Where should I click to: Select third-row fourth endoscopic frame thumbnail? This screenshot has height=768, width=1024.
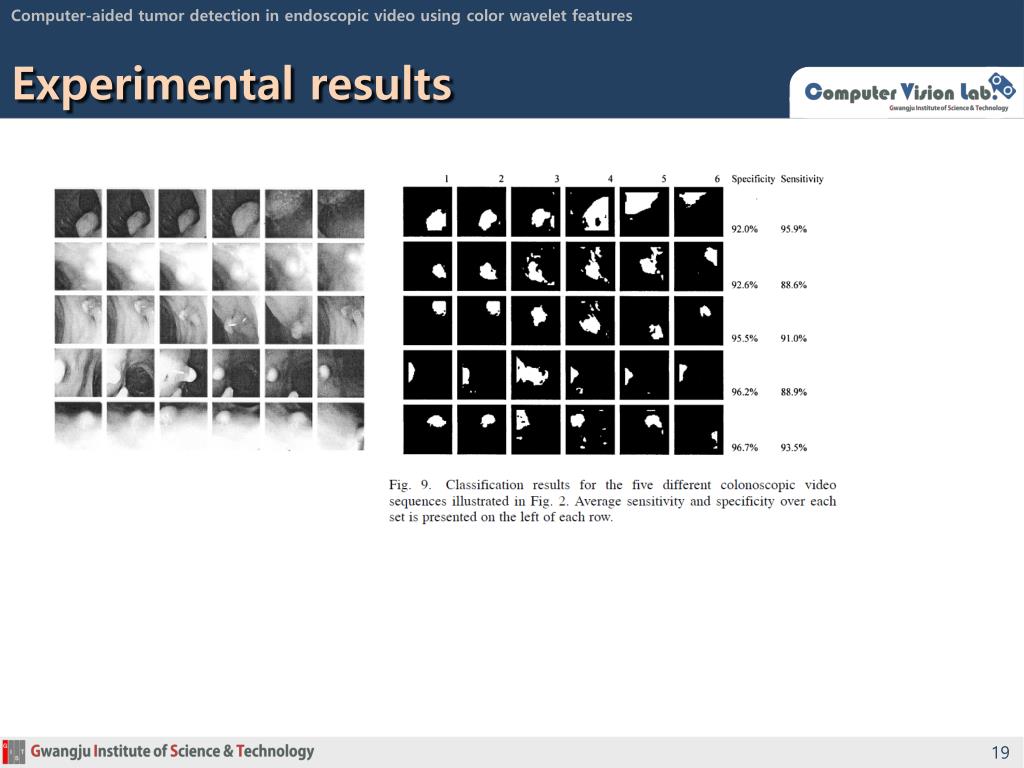(x=236, y=320)
